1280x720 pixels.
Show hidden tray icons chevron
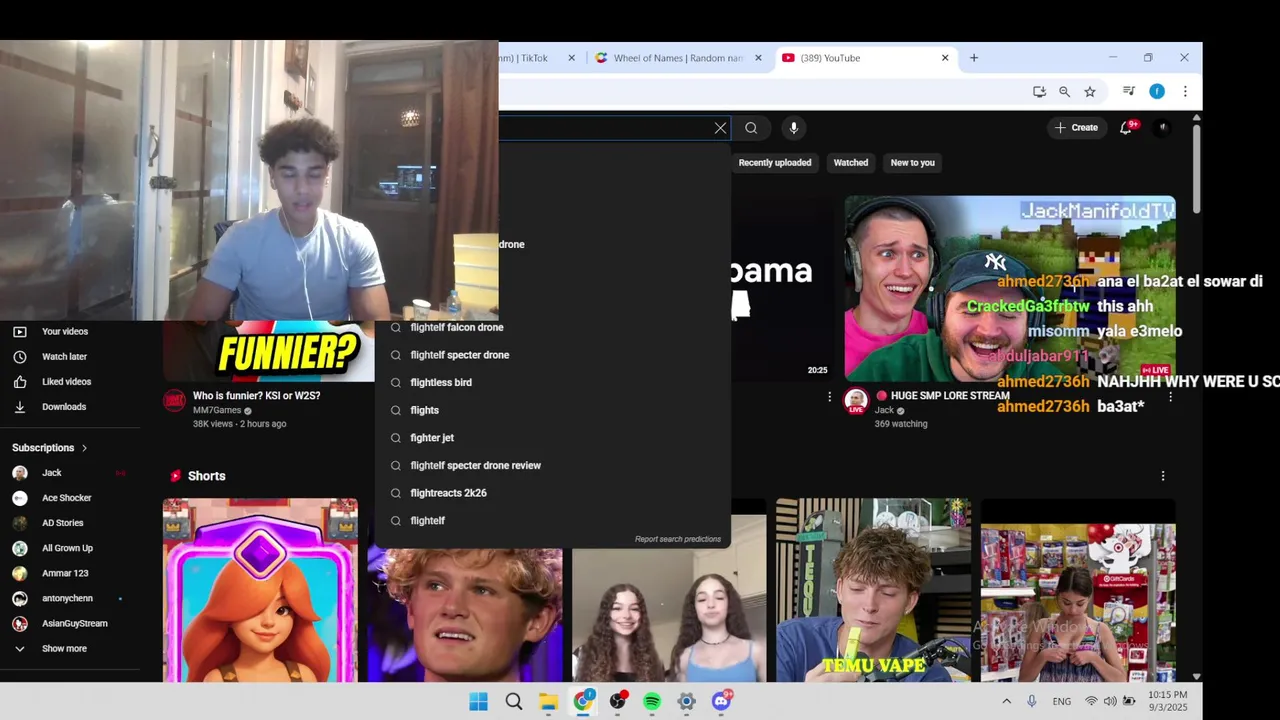click(x=1006, y=701)
